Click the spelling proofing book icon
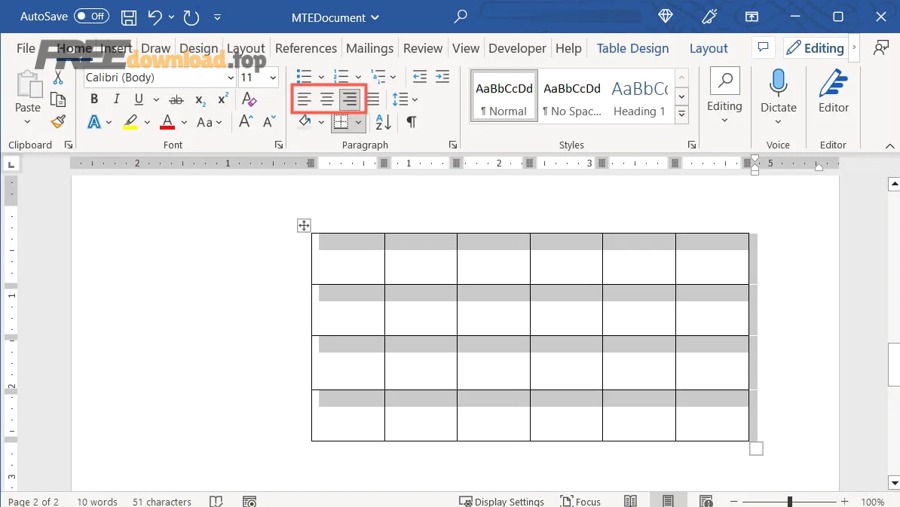The height and width of the screenshot is (507, 900). [x=216, y=501]
